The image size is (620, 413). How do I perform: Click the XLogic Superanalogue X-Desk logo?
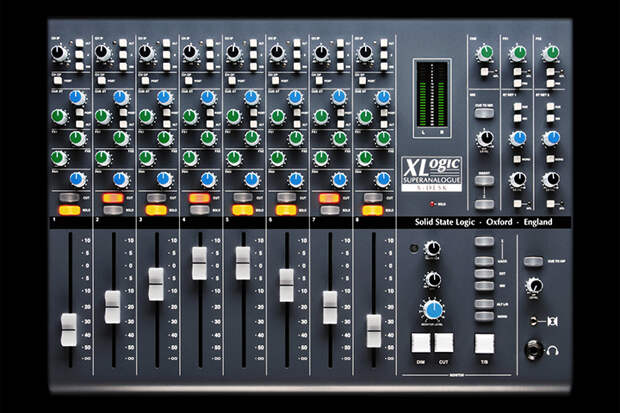click(431, 174)
